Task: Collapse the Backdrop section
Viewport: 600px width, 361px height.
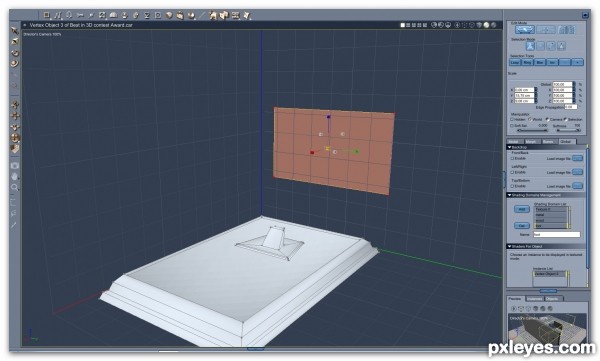Action: 510,147
